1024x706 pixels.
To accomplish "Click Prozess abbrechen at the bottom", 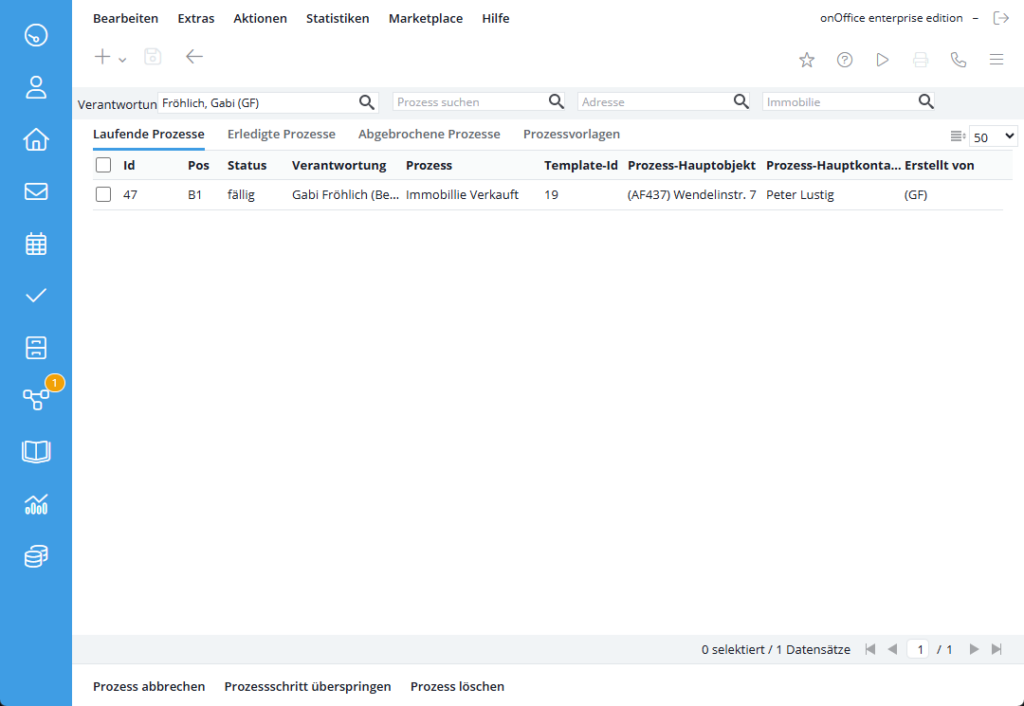I will pos(149,686).
